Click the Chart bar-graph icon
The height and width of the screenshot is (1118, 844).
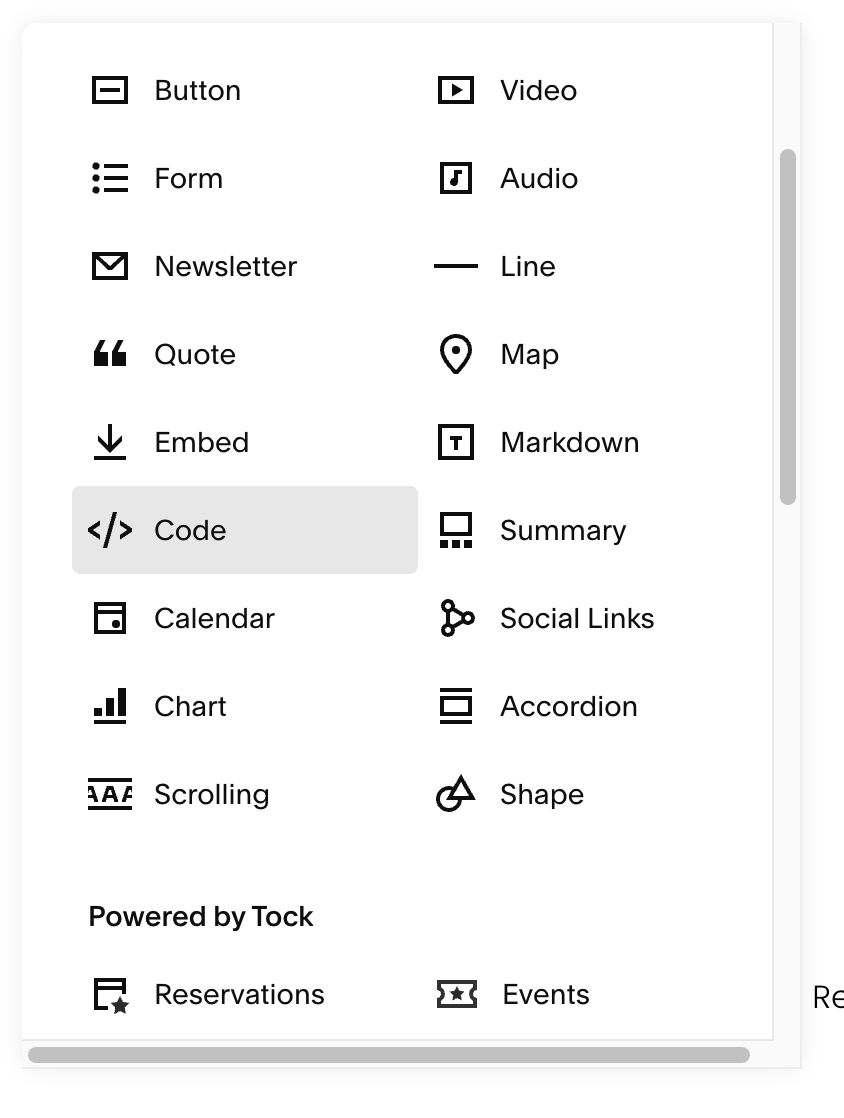pyautogui.click(x=109, y=706)
